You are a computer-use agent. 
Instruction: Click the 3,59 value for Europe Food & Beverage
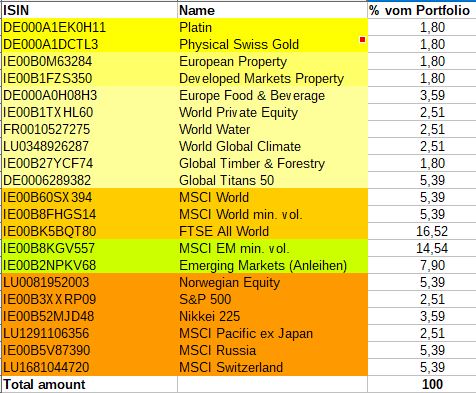422,95
